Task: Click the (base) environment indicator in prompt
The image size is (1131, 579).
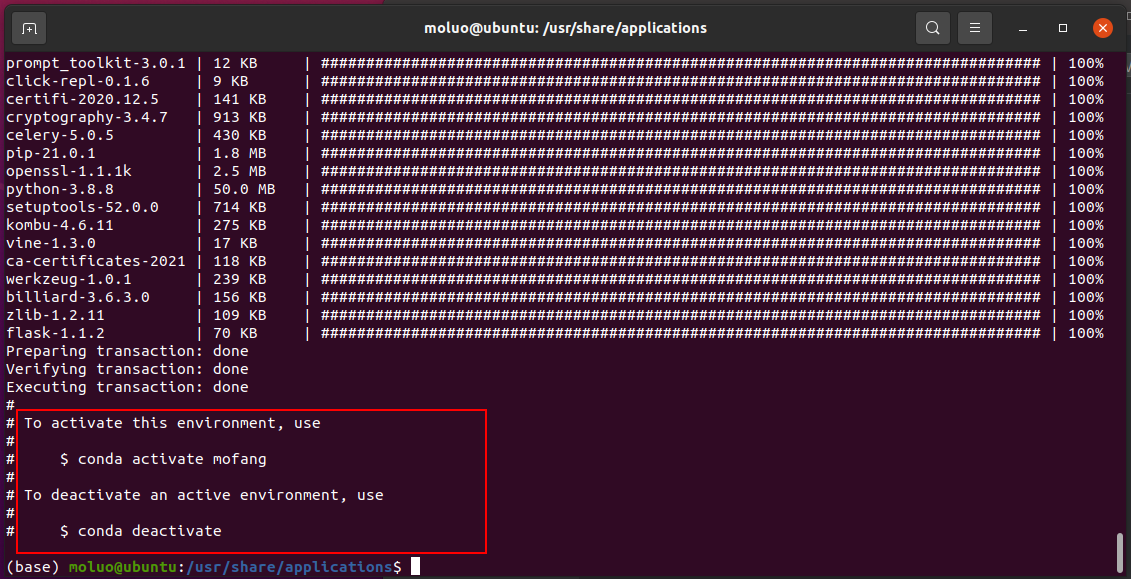Action: (32, 567)
